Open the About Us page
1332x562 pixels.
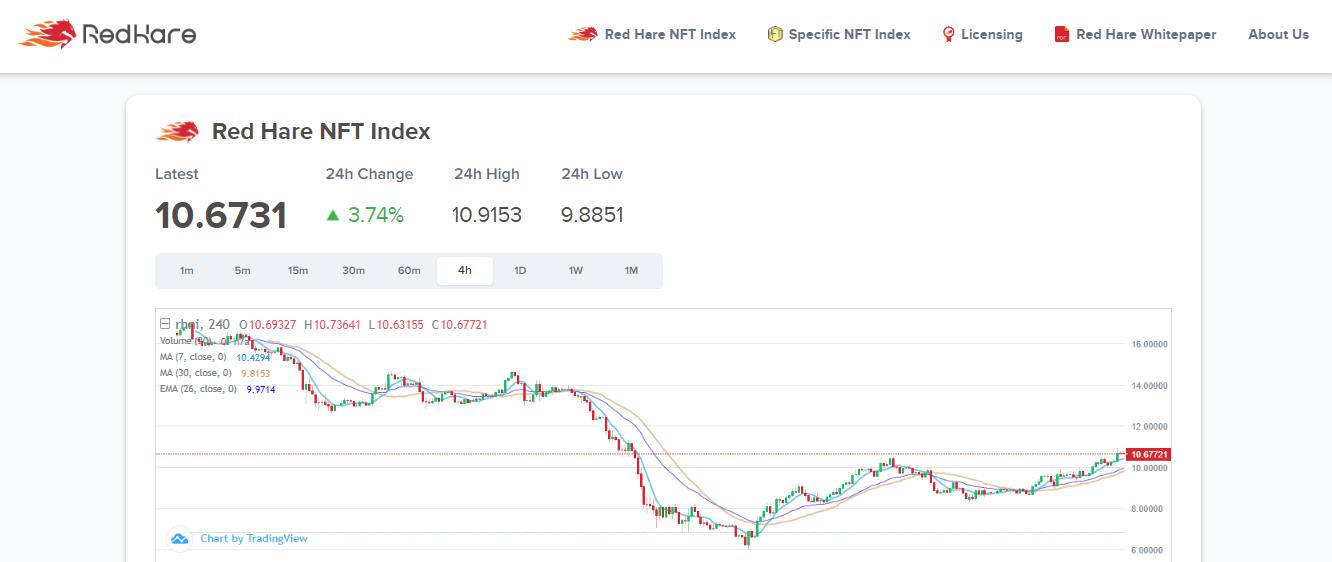click(1278, 35)
